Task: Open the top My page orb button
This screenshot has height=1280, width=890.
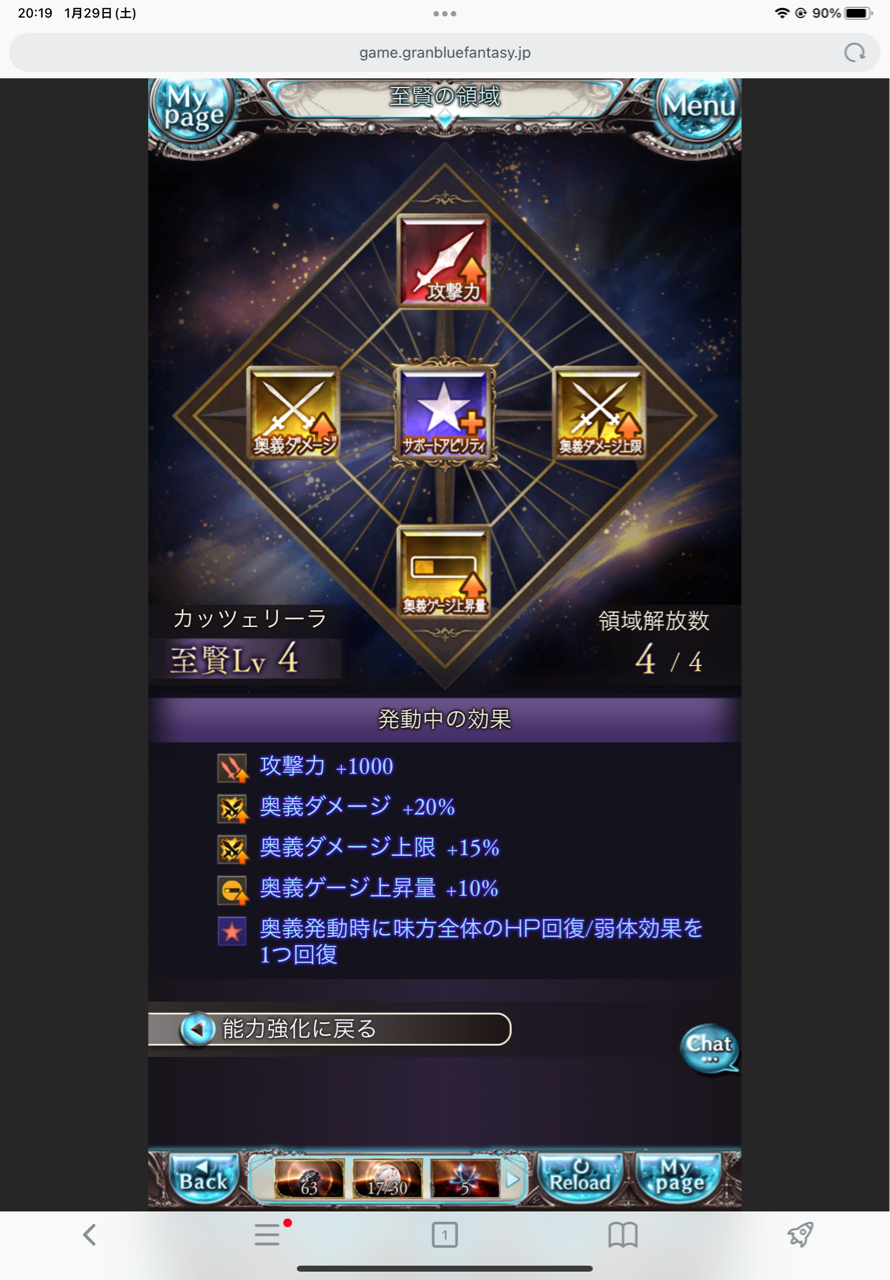Action: [x=192, y=110]
